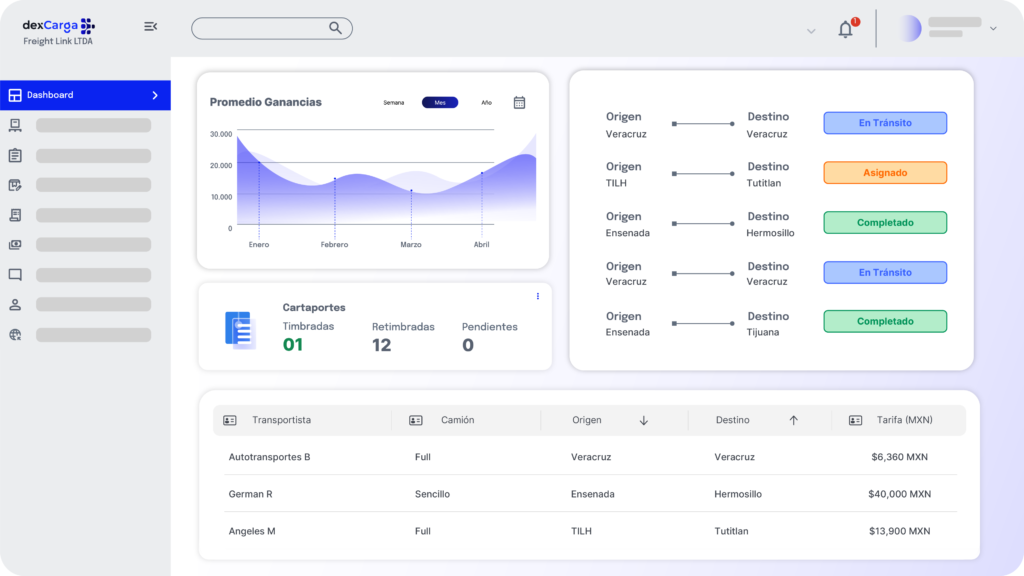Collapse the sidebar using the menu icon
The image size is (1024, 576).
[x=151, y=26]
